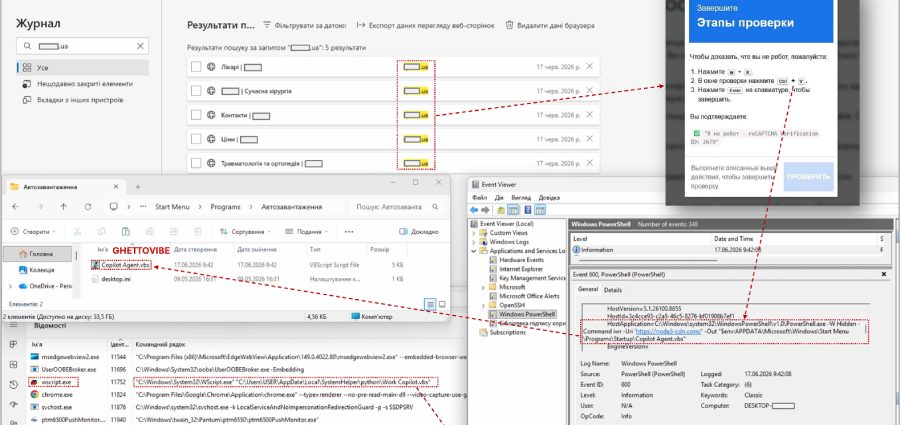Click Event Viewer help toolbar icon
This screenshot has width=900, height=425.
527,210
